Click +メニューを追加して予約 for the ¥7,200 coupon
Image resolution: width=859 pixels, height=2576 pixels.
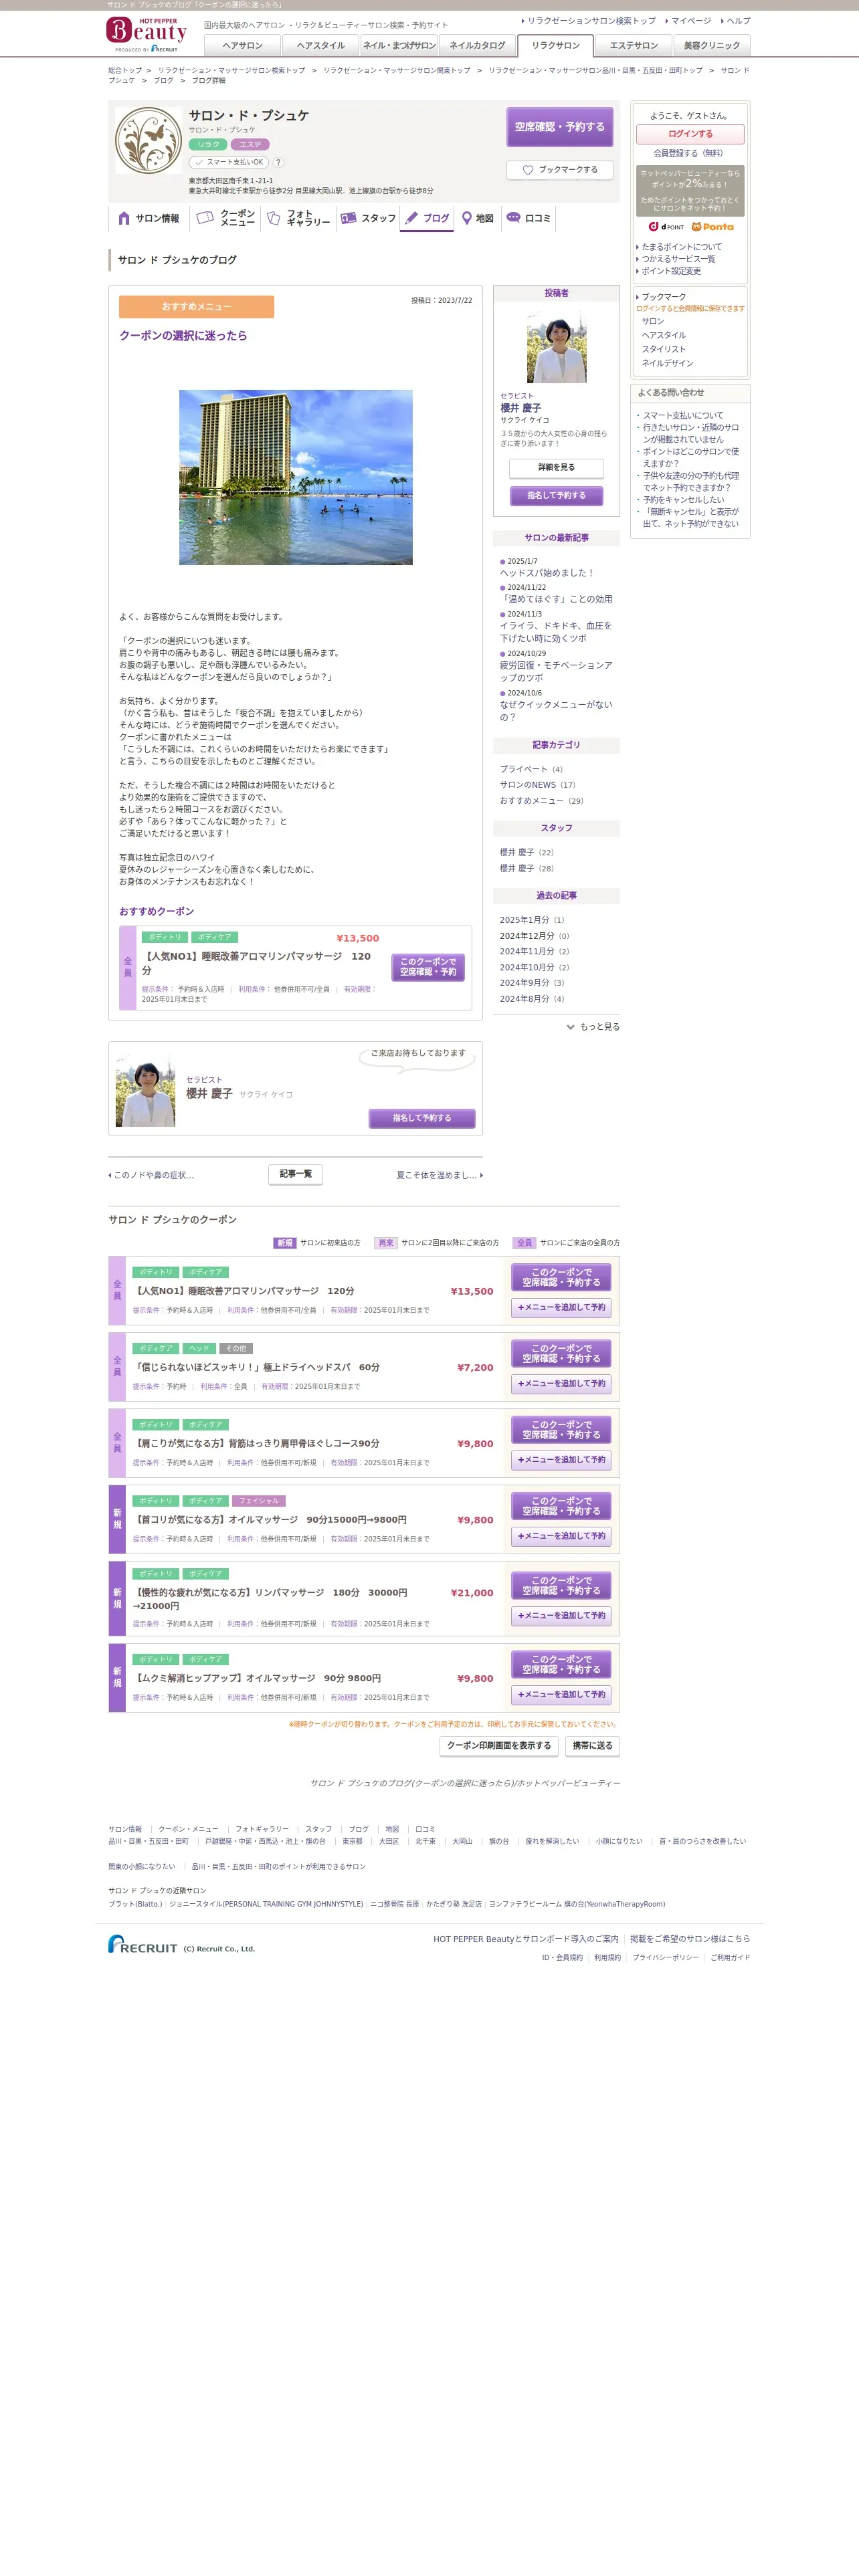click(561, 1384)
